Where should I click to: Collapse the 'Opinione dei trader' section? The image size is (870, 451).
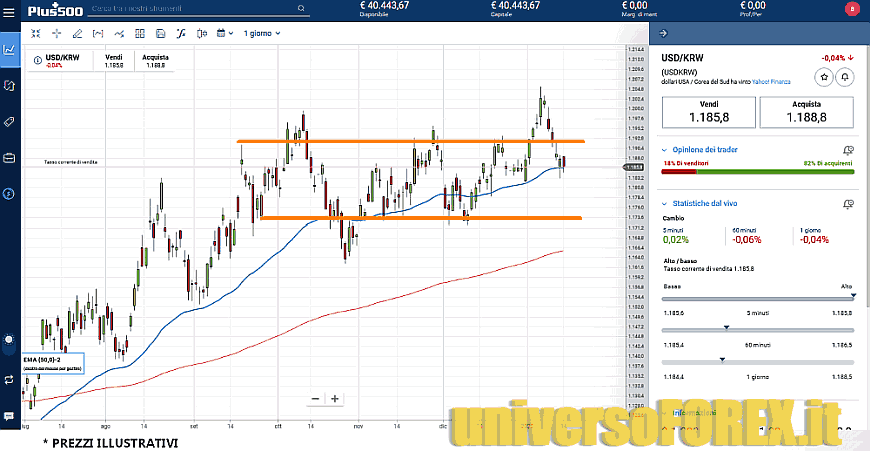[665, 150]
